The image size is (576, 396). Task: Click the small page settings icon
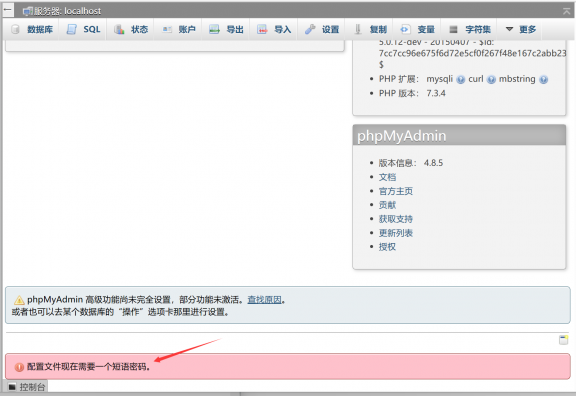[x=564, y=340]
